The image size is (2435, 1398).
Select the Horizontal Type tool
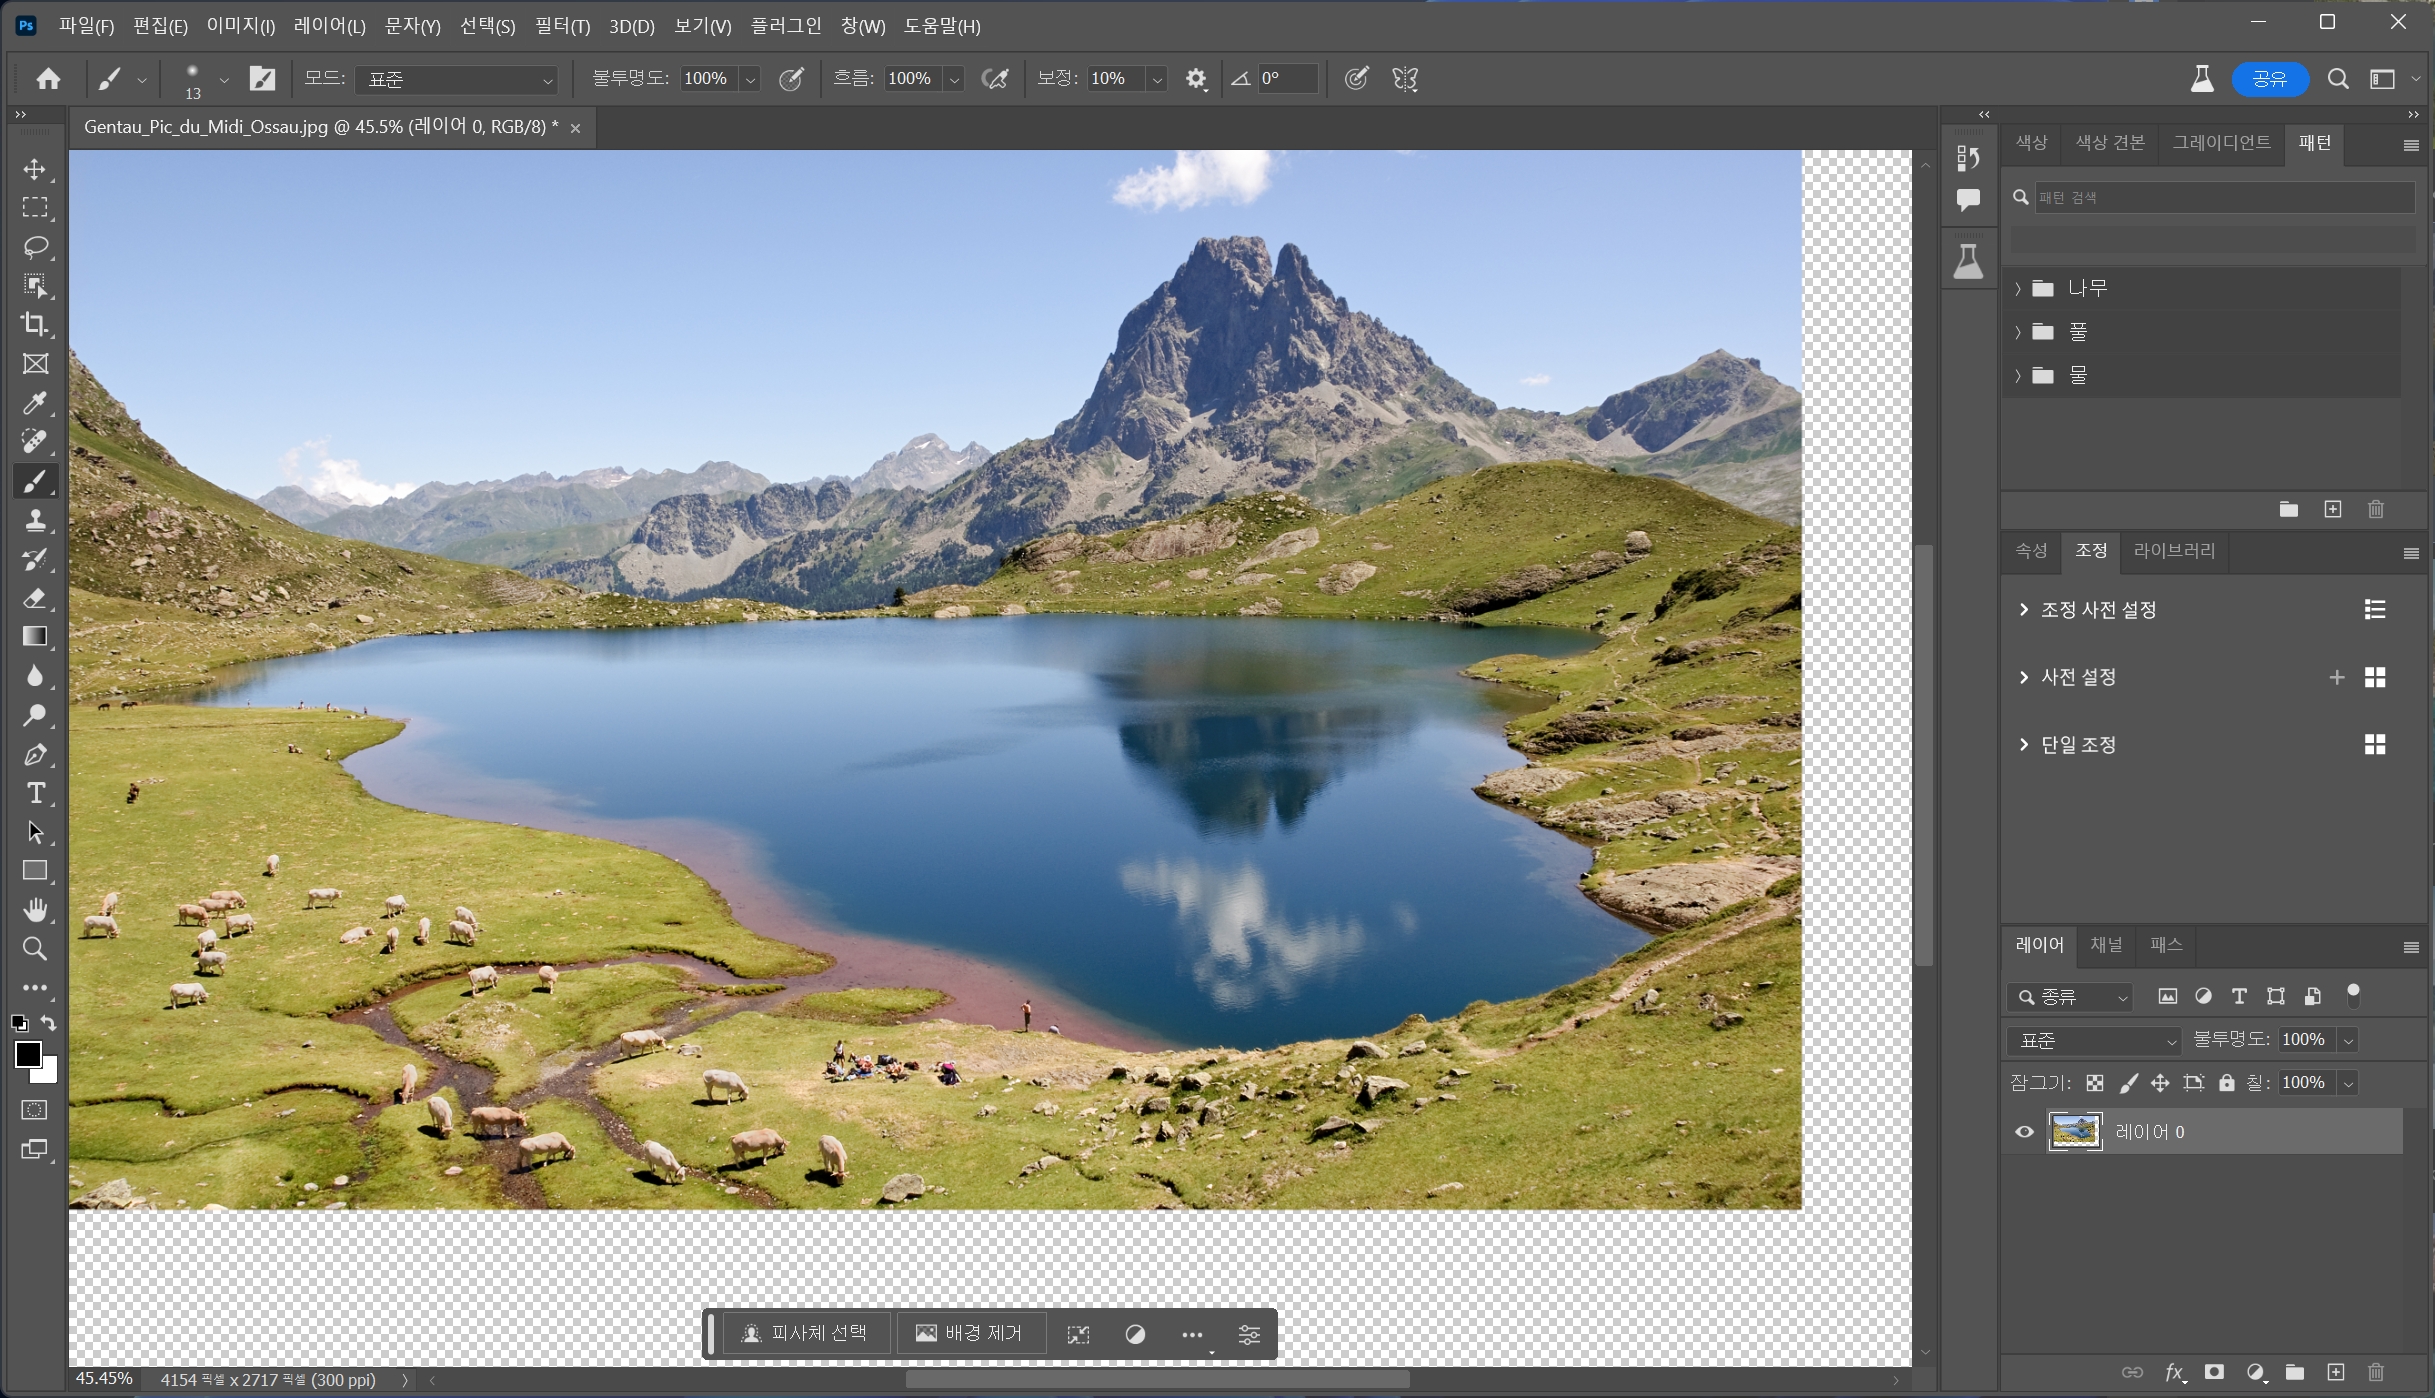pos(35,793)
